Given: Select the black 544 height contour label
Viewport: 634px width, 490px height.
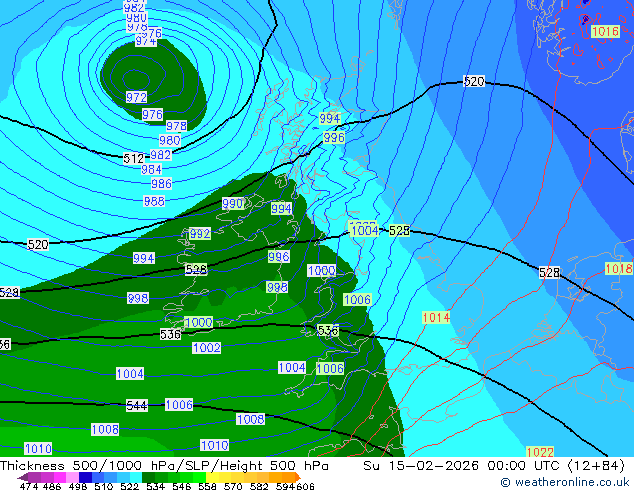Looking at the screenshot, I should [137, 406].
